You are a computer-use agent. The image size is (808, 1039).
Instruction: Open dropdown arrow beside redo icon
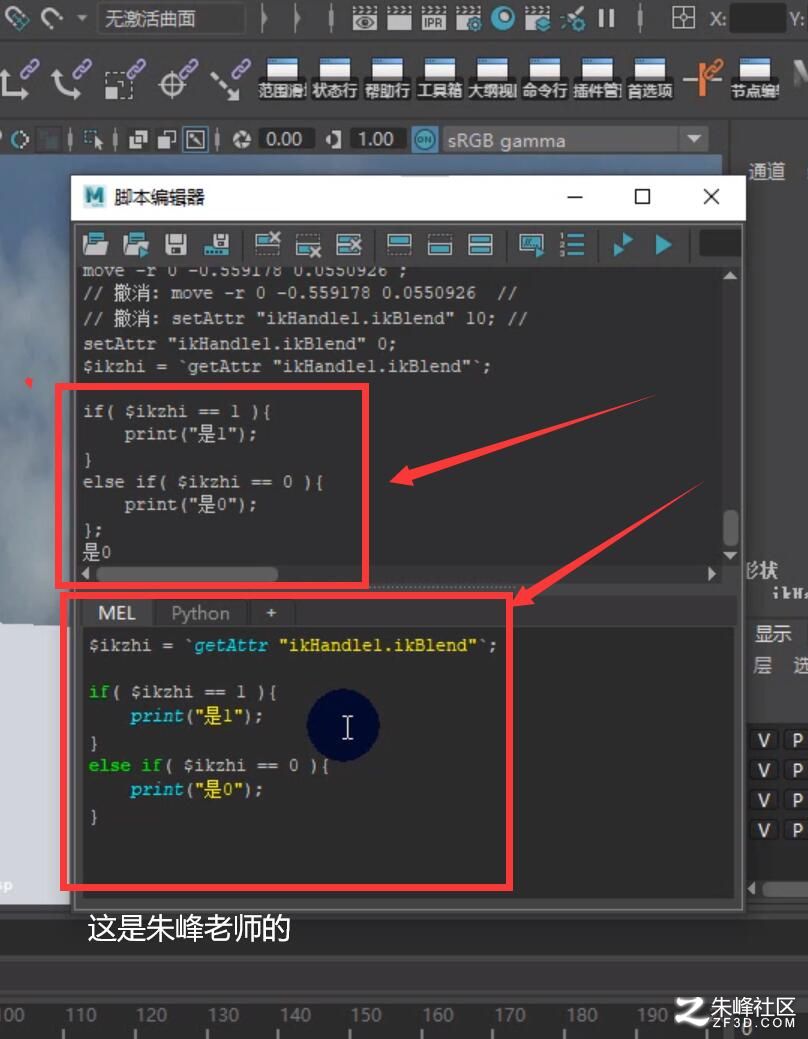click(82, 18)
